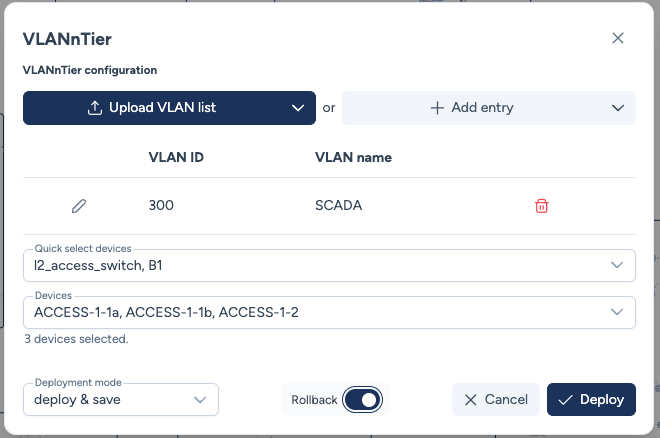The image size is (660, 438).
Task: Click the pencil edit icon for VLAN 300
Action: tap(79, 206)
